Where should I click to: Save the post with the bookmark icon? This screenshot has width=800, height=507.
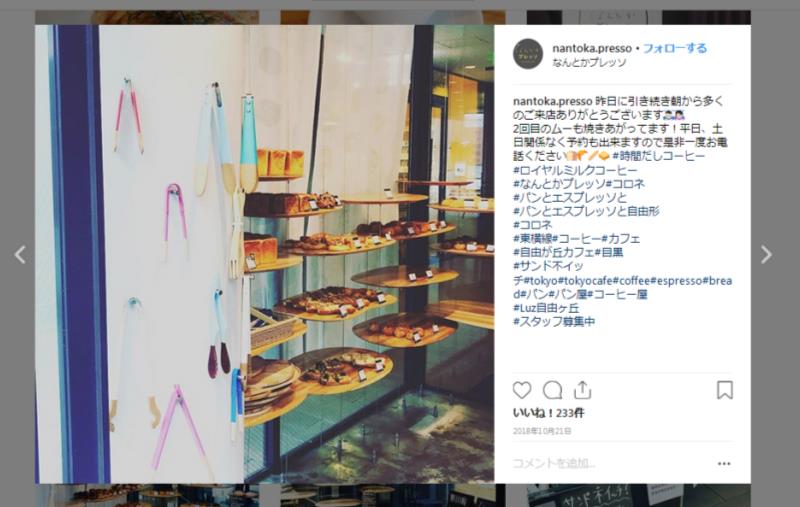pos(724,390)
